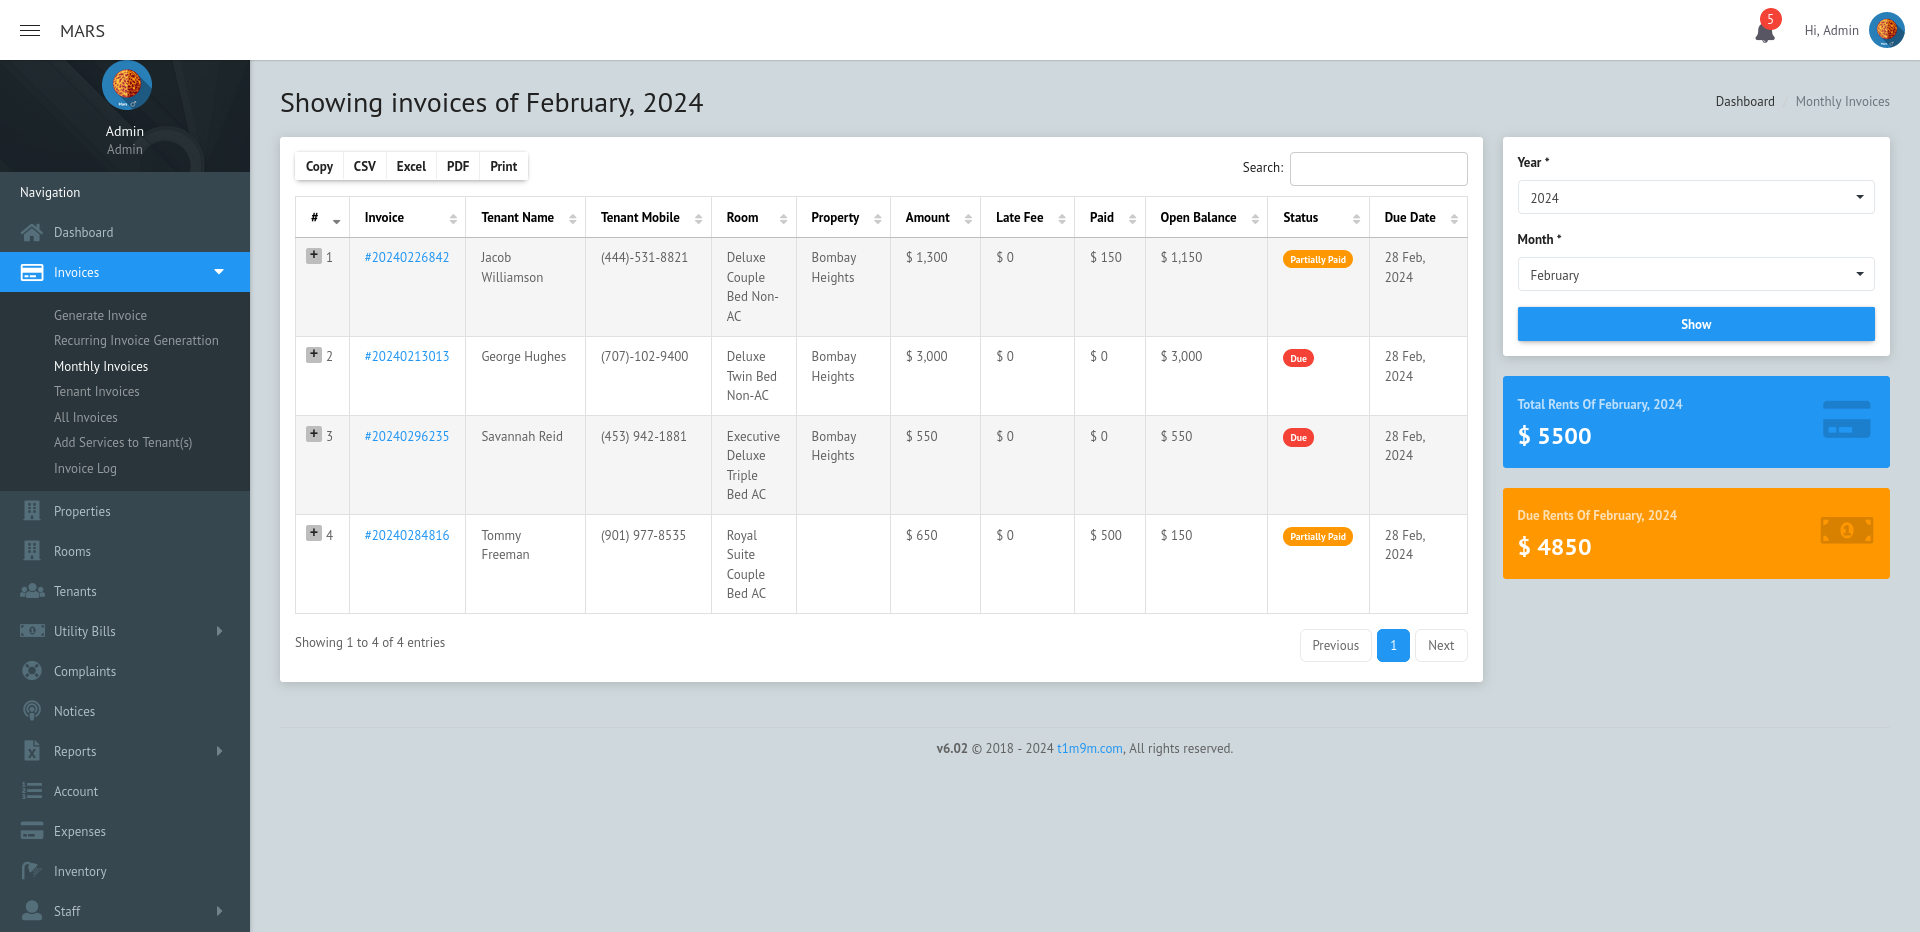Open the Month dropdown
1920x932 pixels.
[x=1695, y=275]
